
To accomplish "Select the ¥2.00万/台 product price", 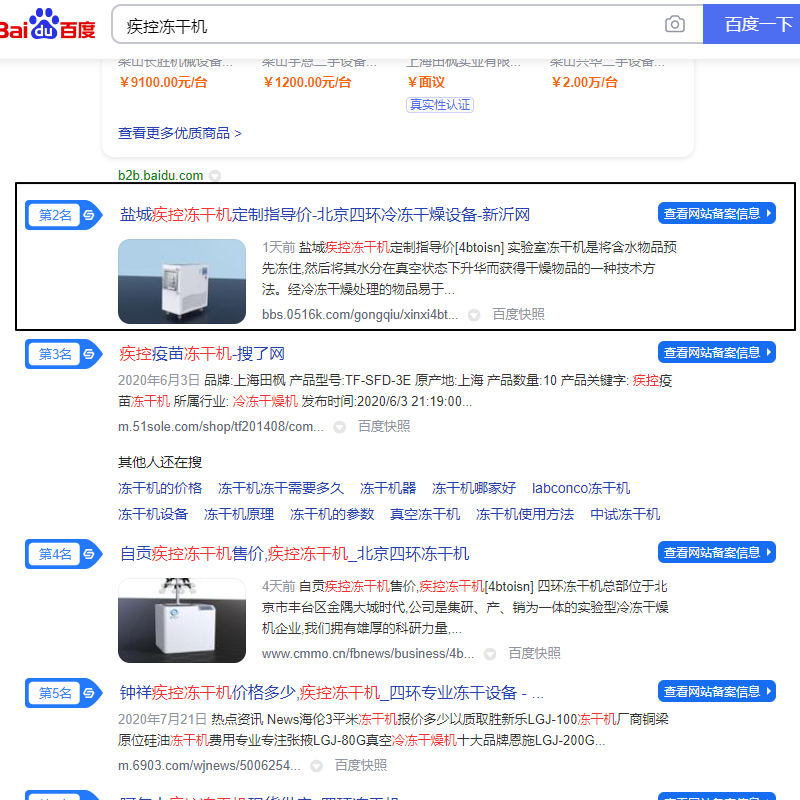I will [x=584, y=82].
